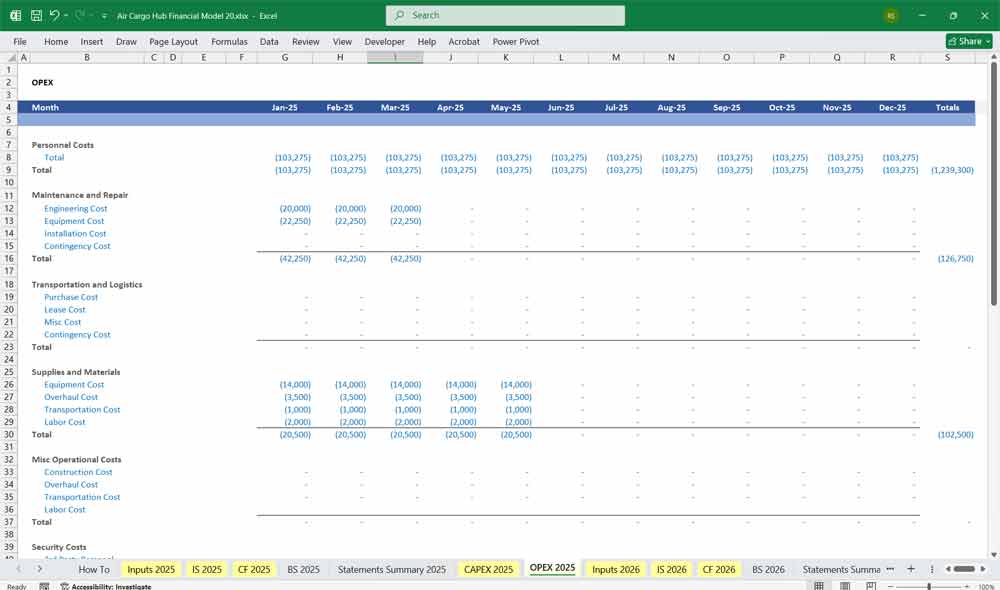Image resolution: width=1000 pixels, height=590 pixels.
Task: Add a new sheet with plus icon
Action: click(911, 569)
